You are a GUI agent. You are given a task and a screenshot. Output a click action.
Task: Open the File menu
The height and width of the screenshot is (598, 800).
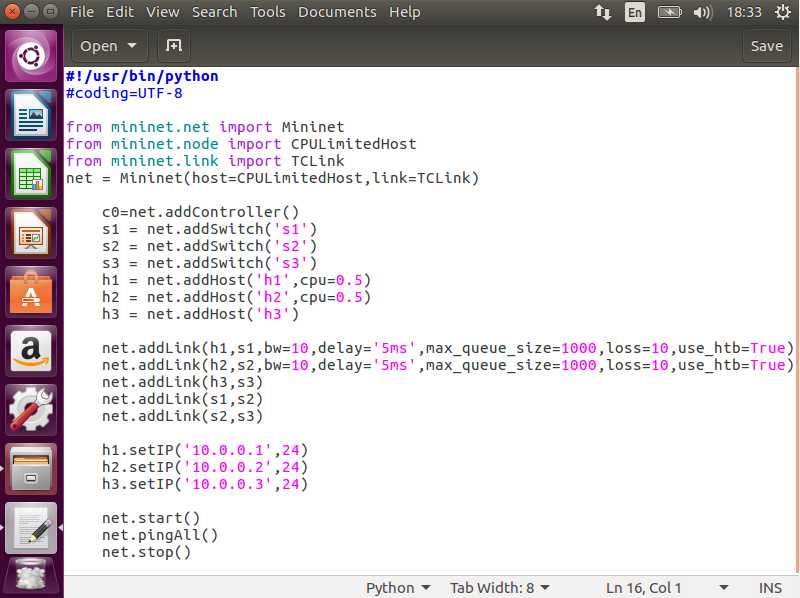[x=82, y=12]
